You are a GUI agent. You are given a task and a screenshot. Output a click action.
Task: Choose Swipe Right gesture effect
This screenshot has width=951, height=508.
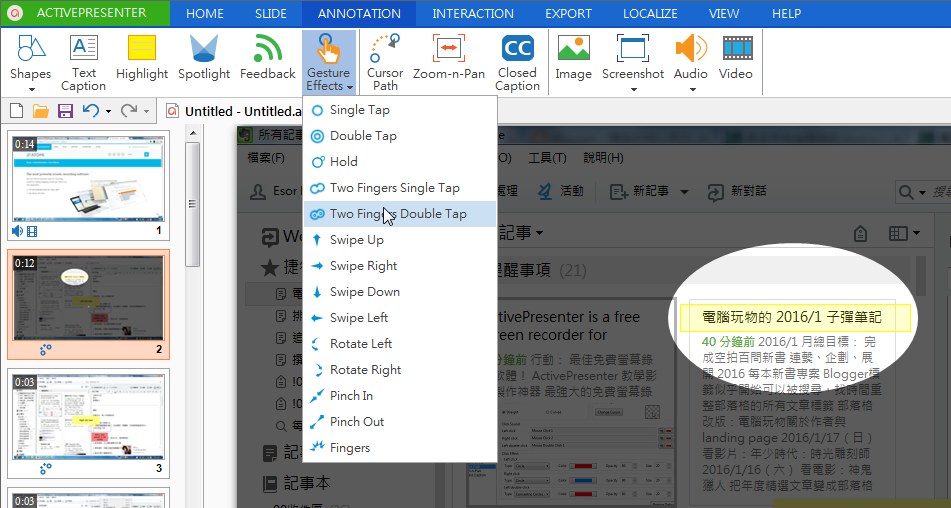tap(400, 266)
